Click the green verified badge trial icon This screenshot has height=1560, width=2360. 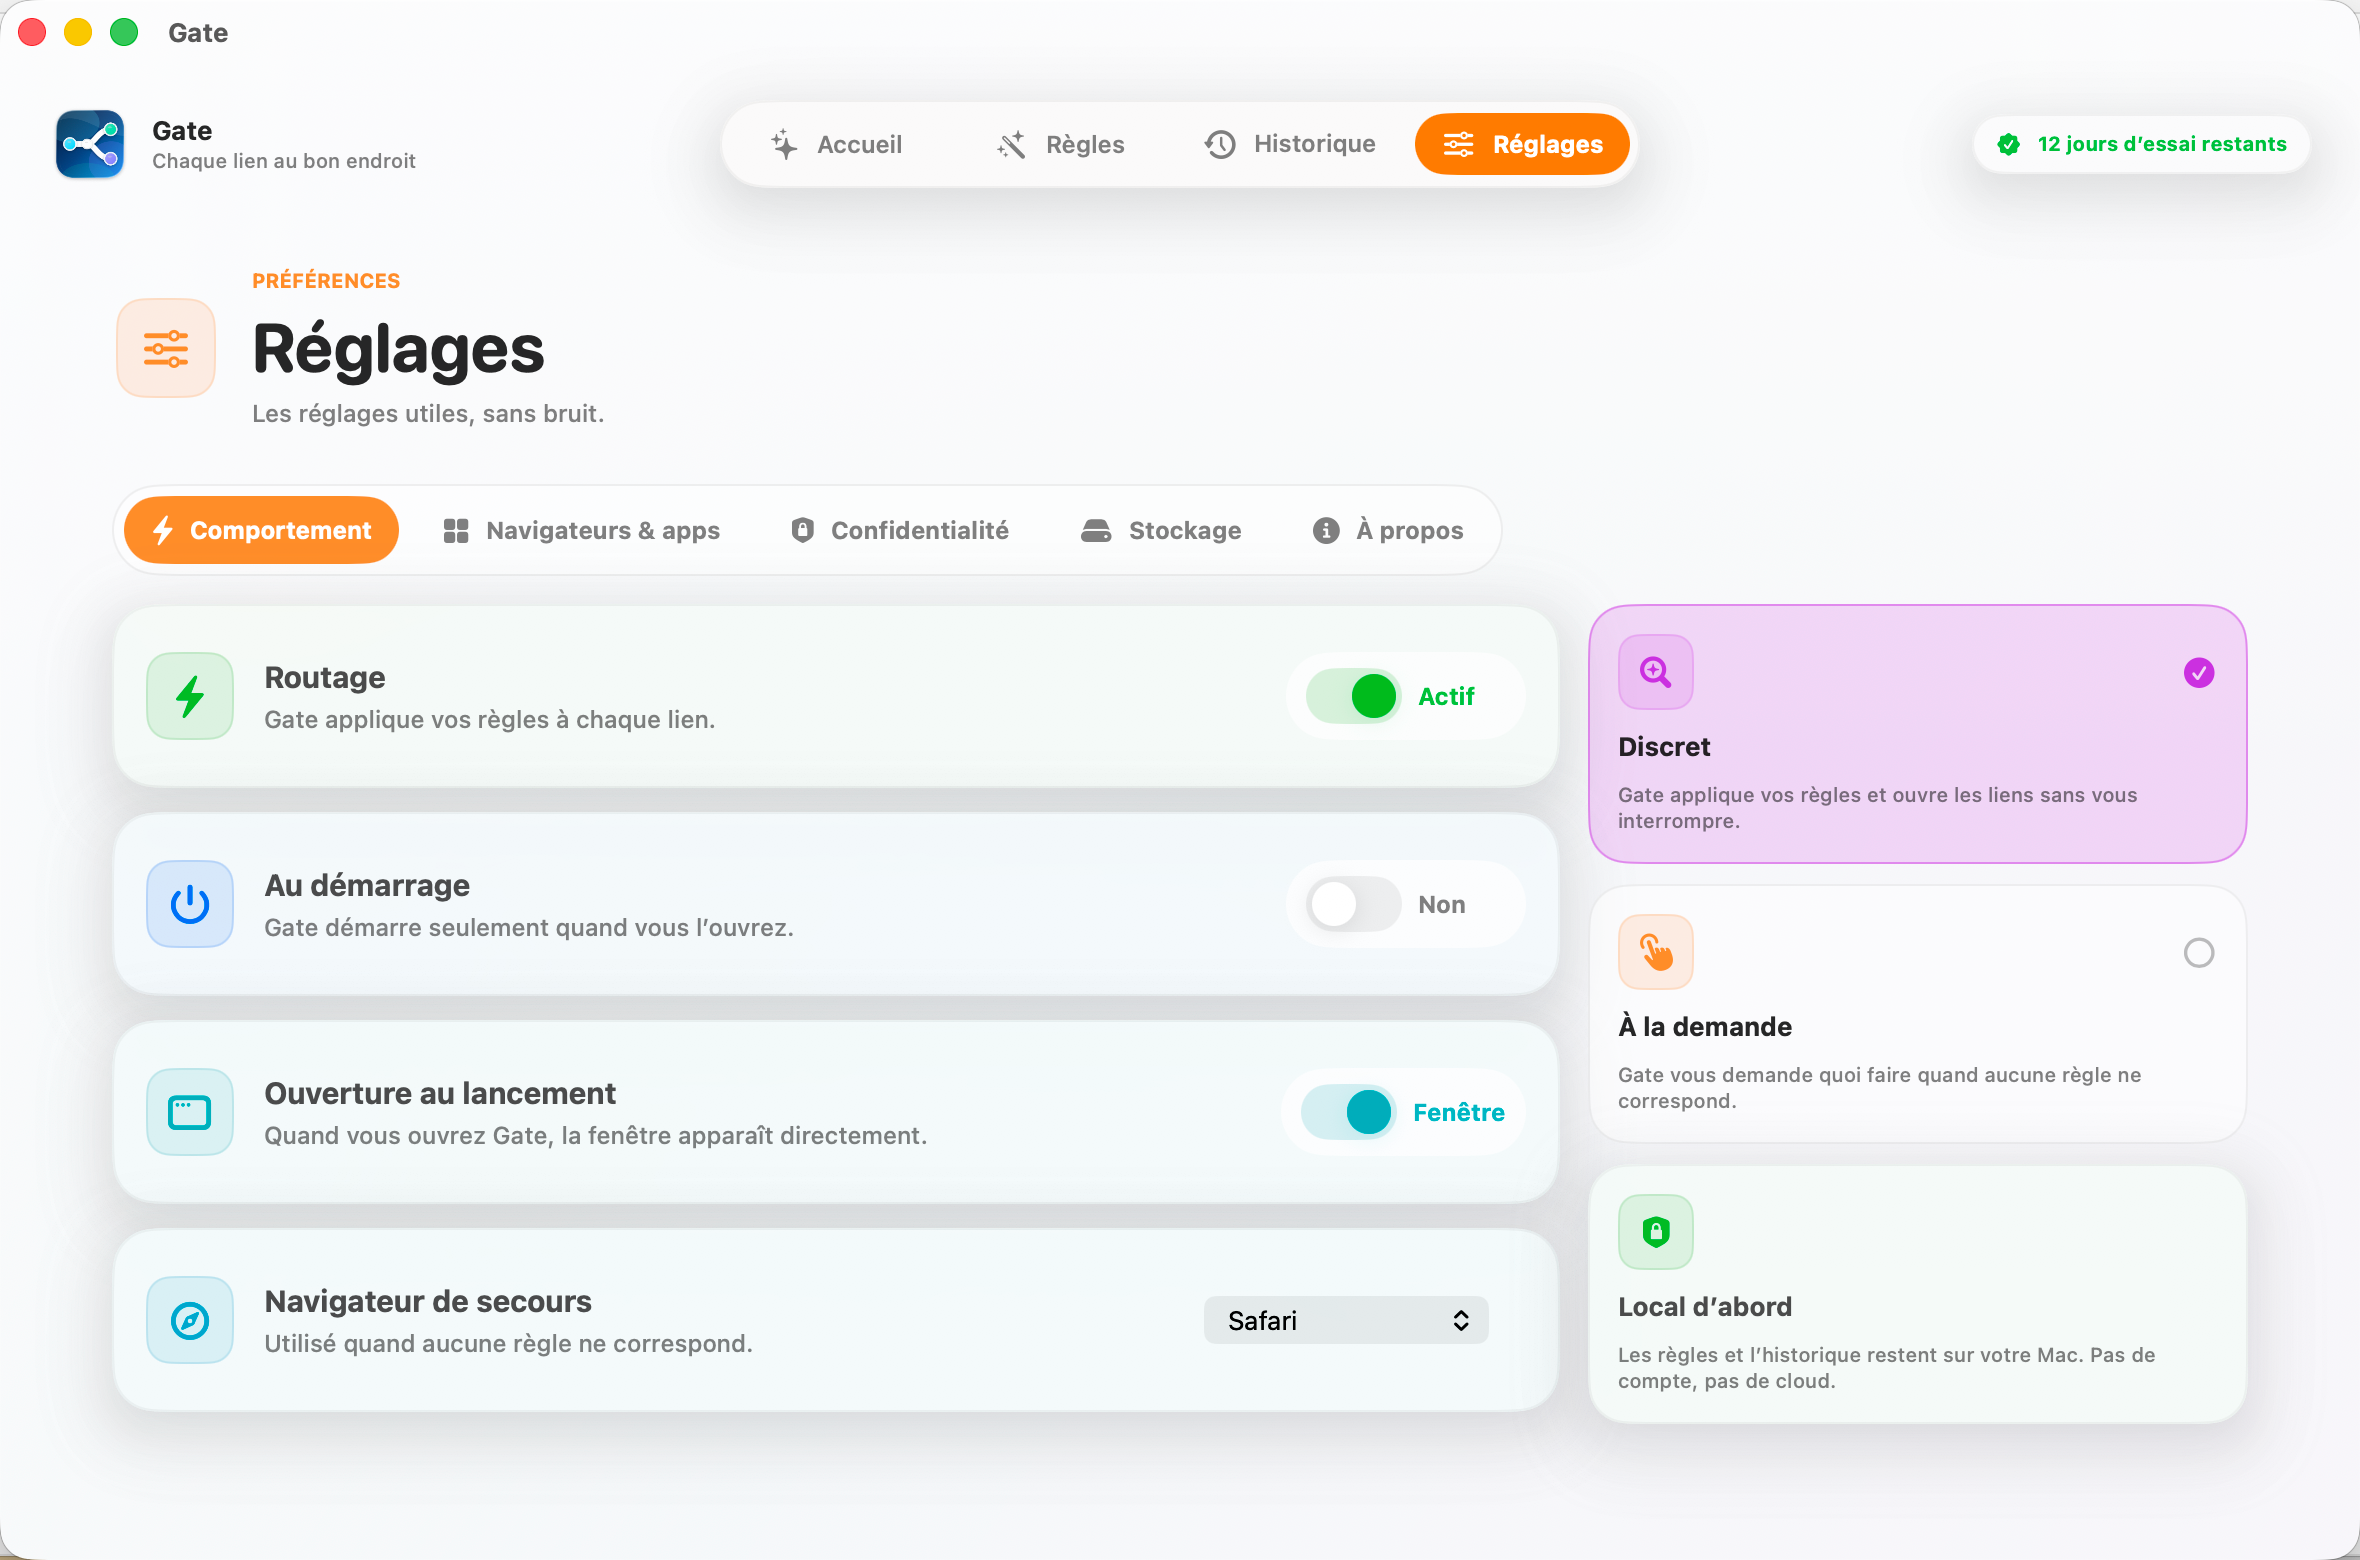(x=2008, y=144)
